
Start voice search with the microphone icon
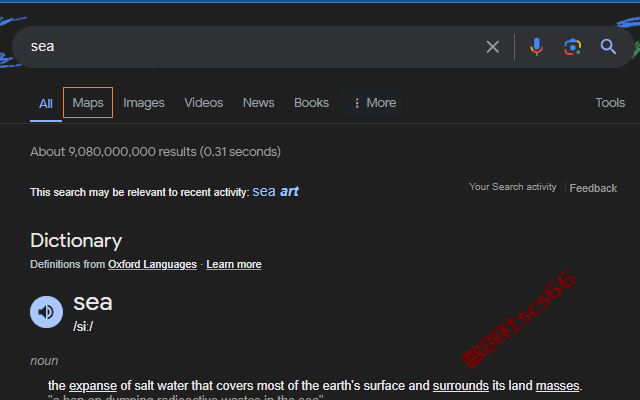coord(536,47)
